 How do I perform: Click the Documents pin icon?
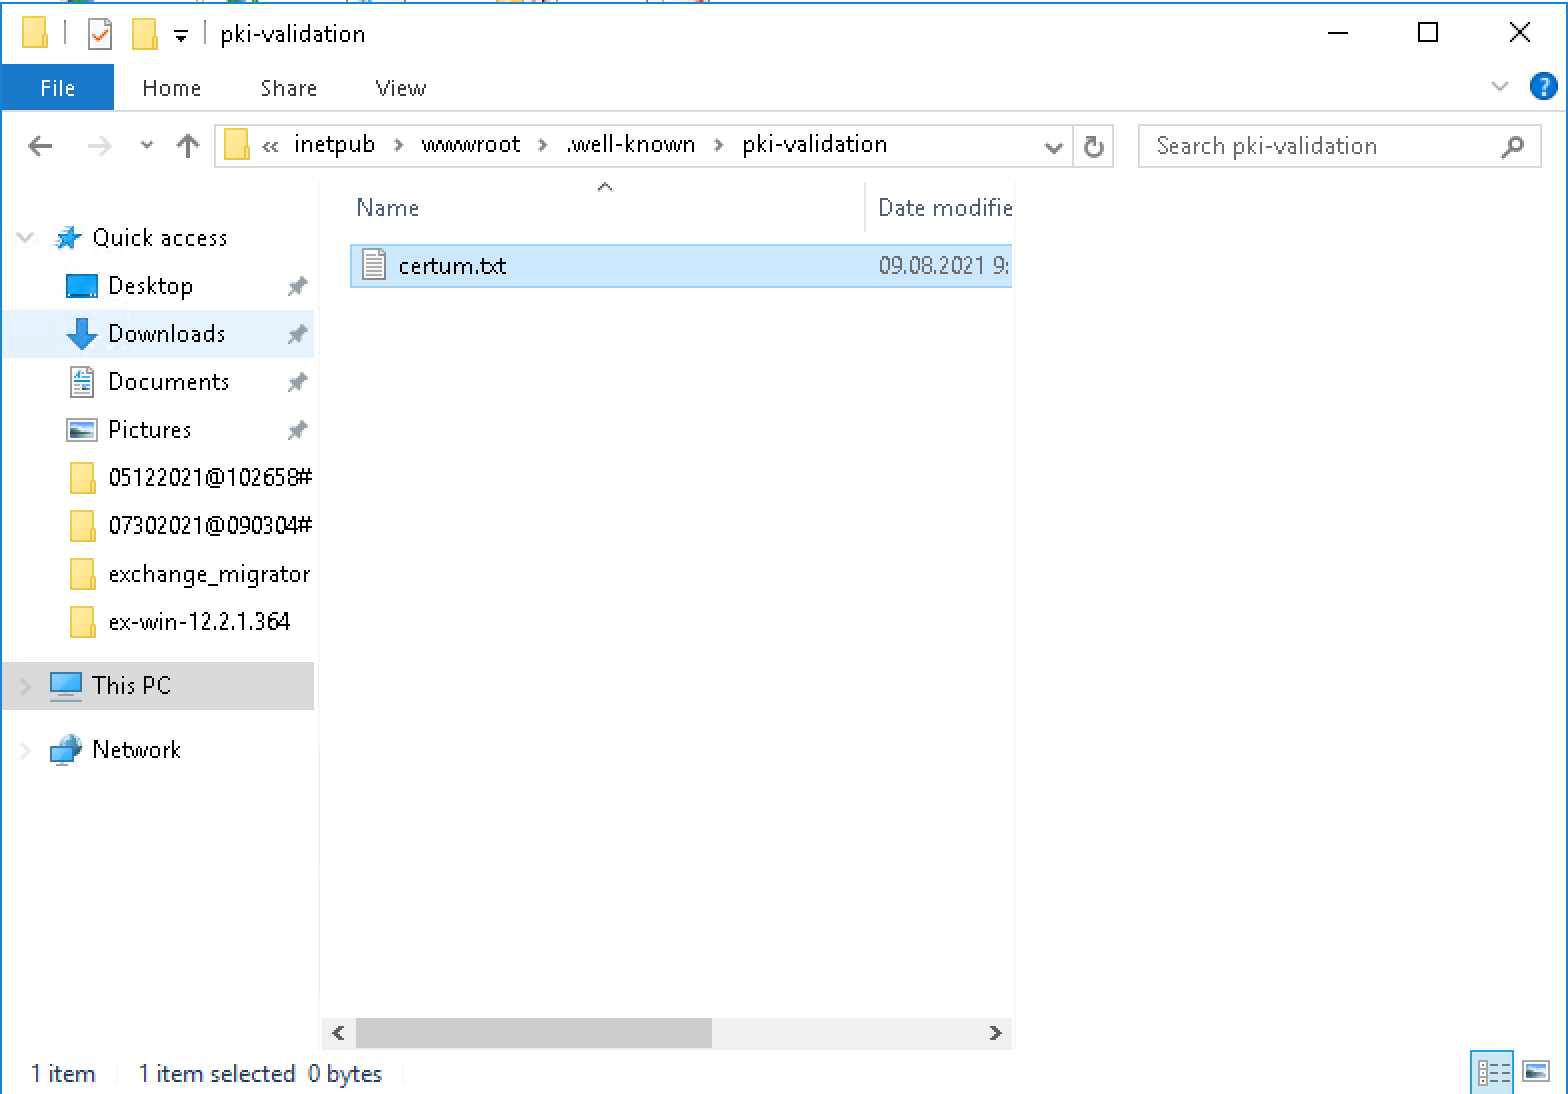tap(297, 382)
